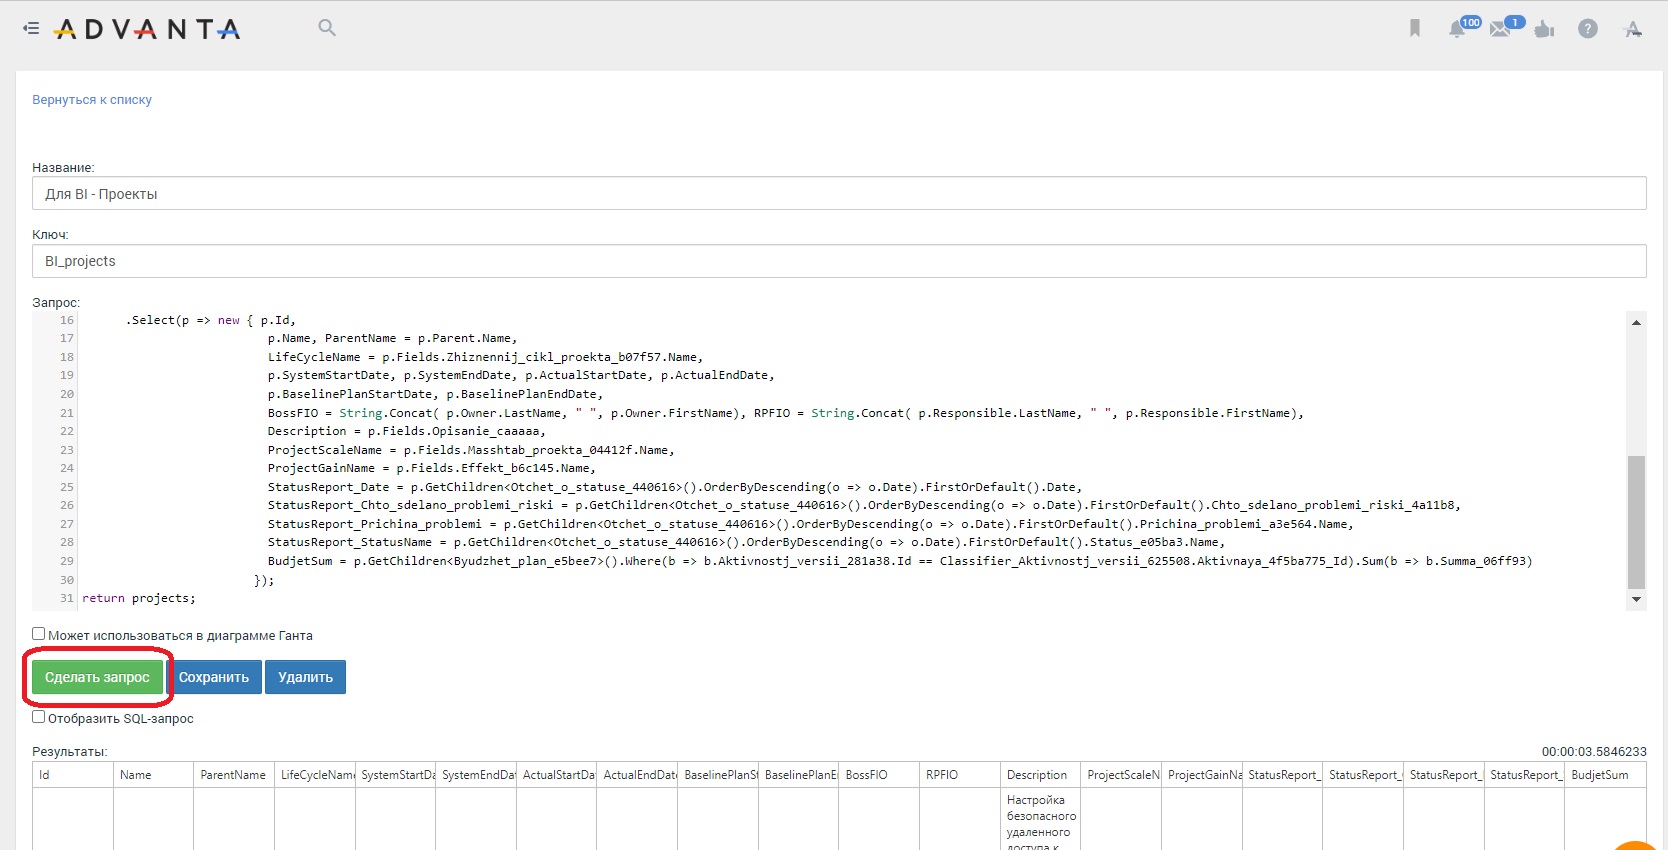
Task: Toggle display SQL query checkbox
Action: (38, 717)
